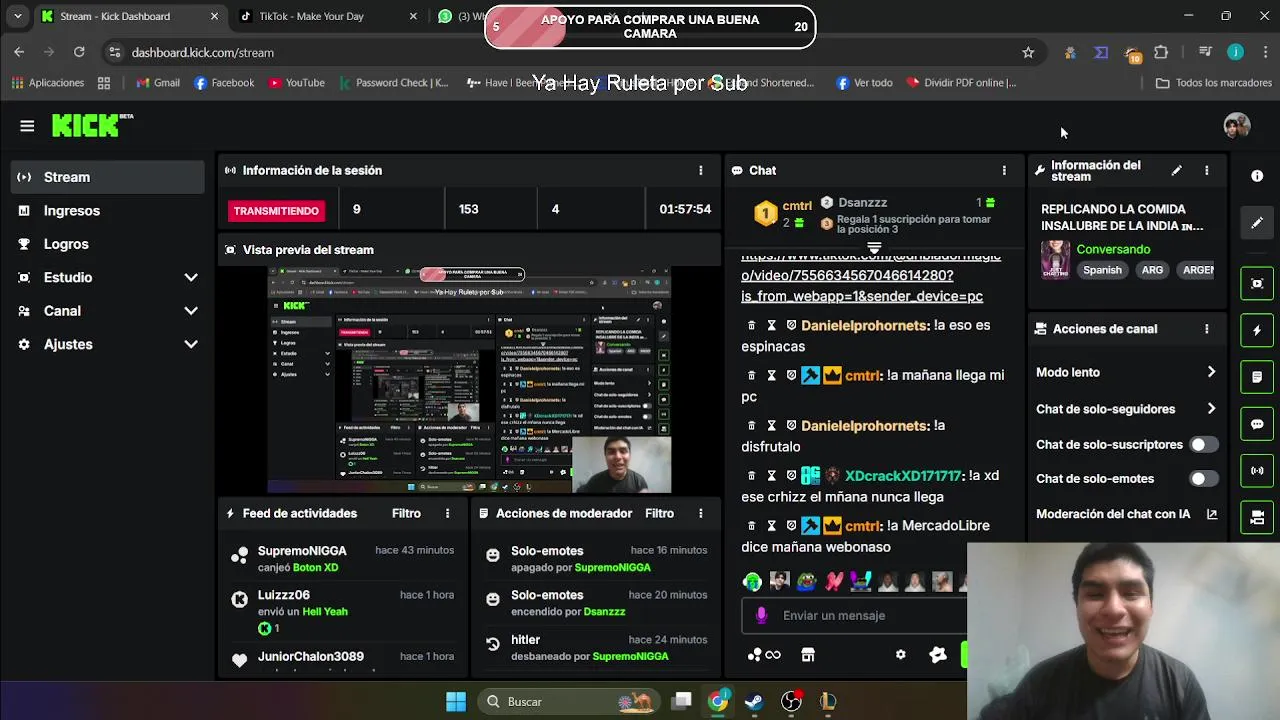Open the Feed de actividades Filtro

[x=406, y=513]
